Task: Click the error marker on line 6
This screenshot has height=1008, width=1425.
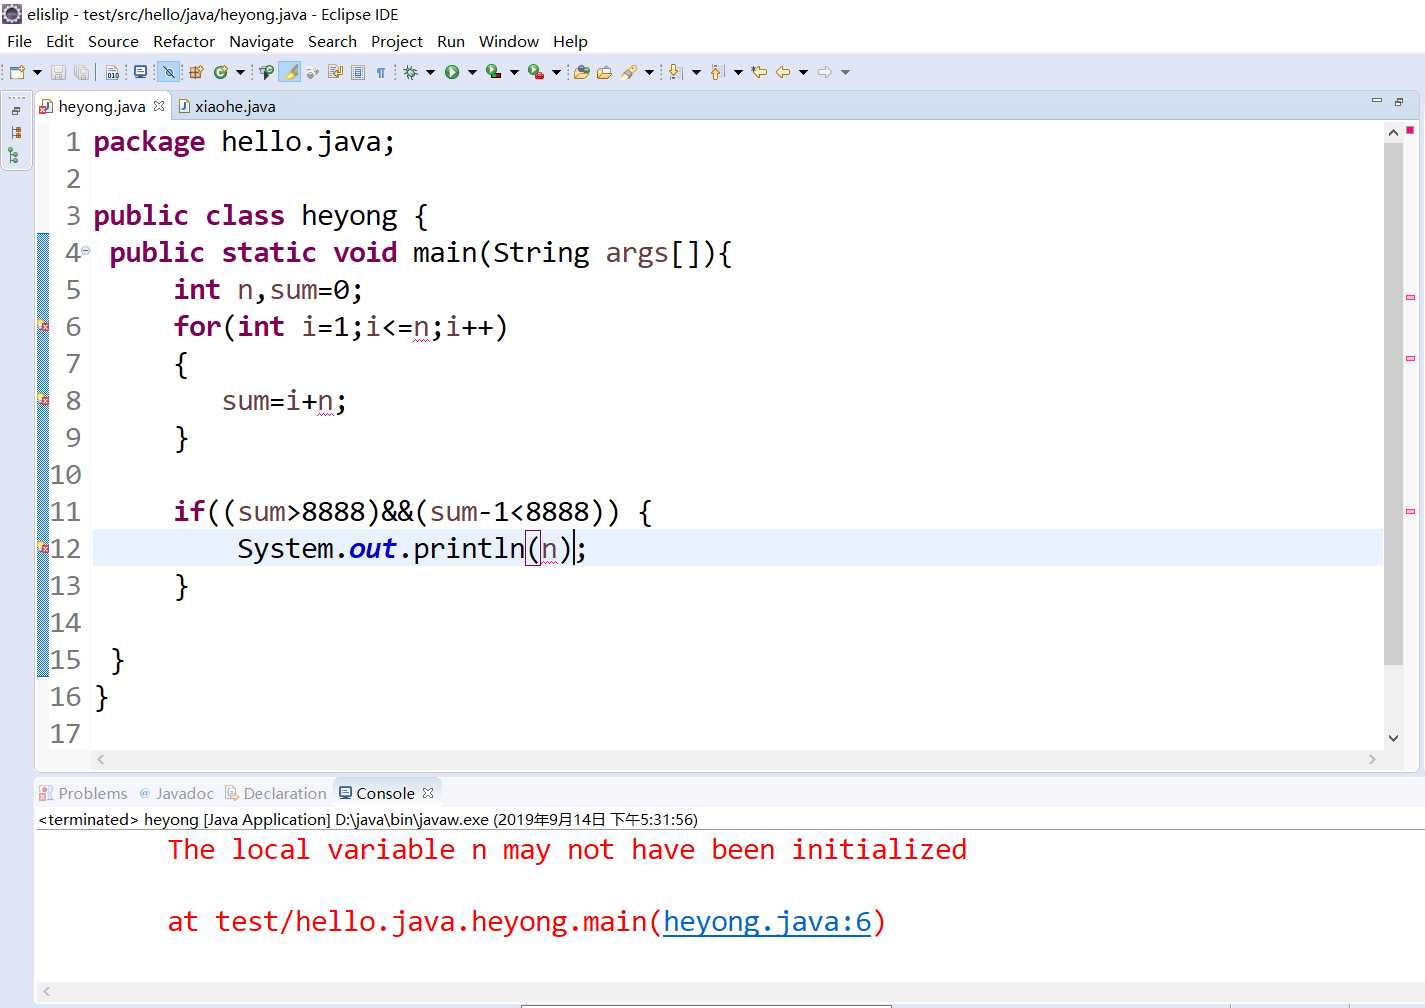Action: (x=43, y=326)
